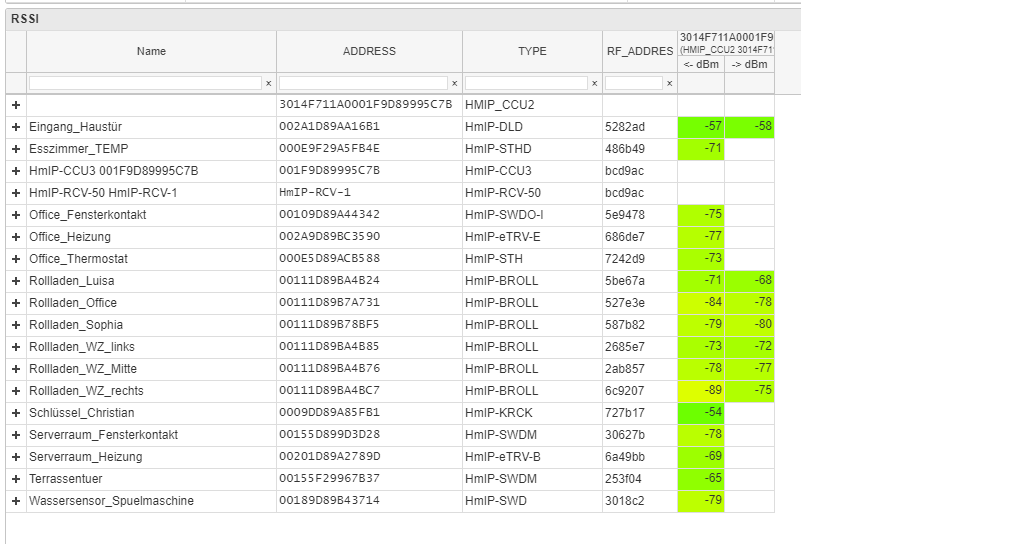Sort by the '<- dBm' column header
The image size is (1019, 544).
(x=701, y=64)
